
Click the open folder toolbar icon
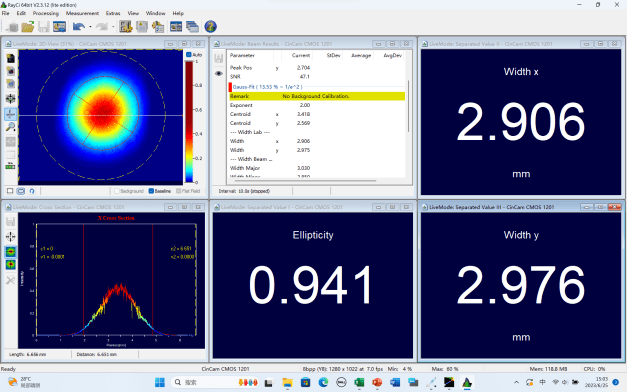click(28, 27)
